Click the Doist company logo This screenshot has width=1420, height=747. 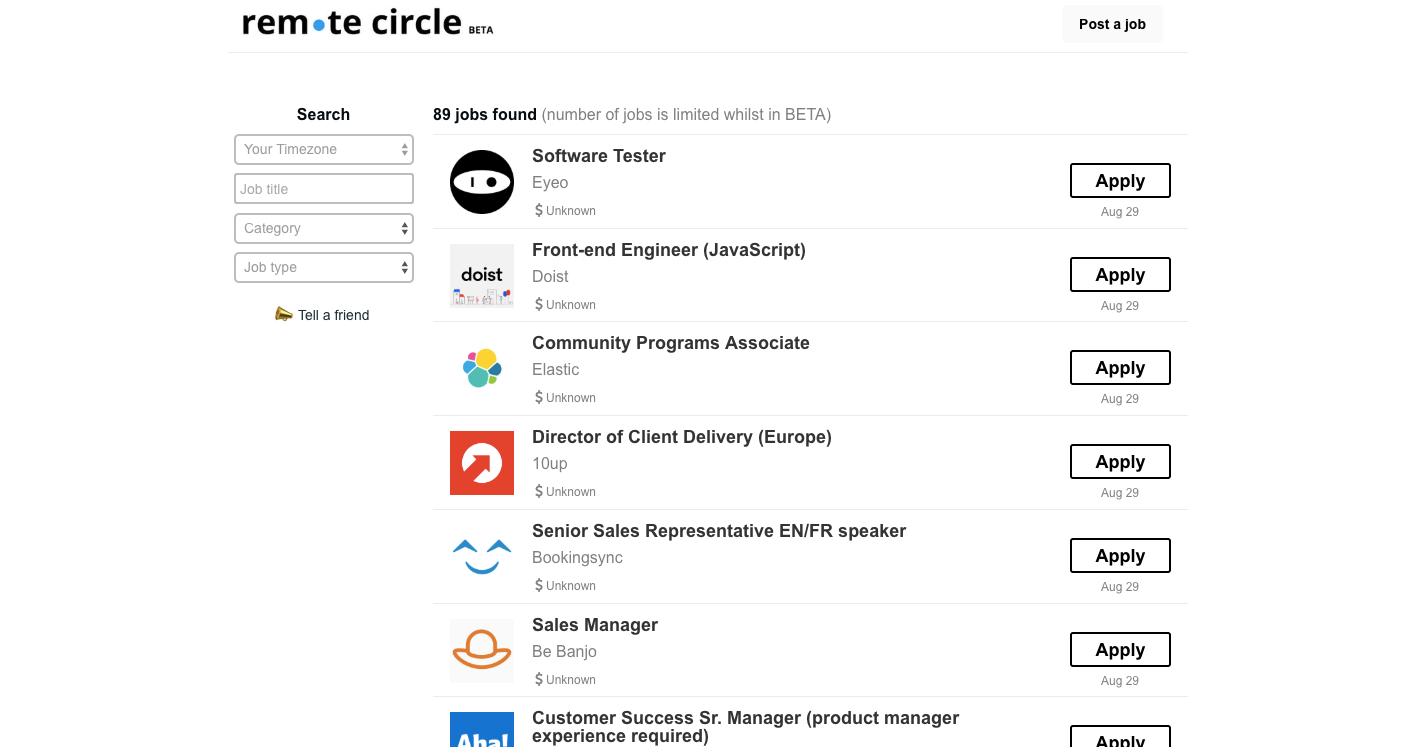[x=482, y=276]
